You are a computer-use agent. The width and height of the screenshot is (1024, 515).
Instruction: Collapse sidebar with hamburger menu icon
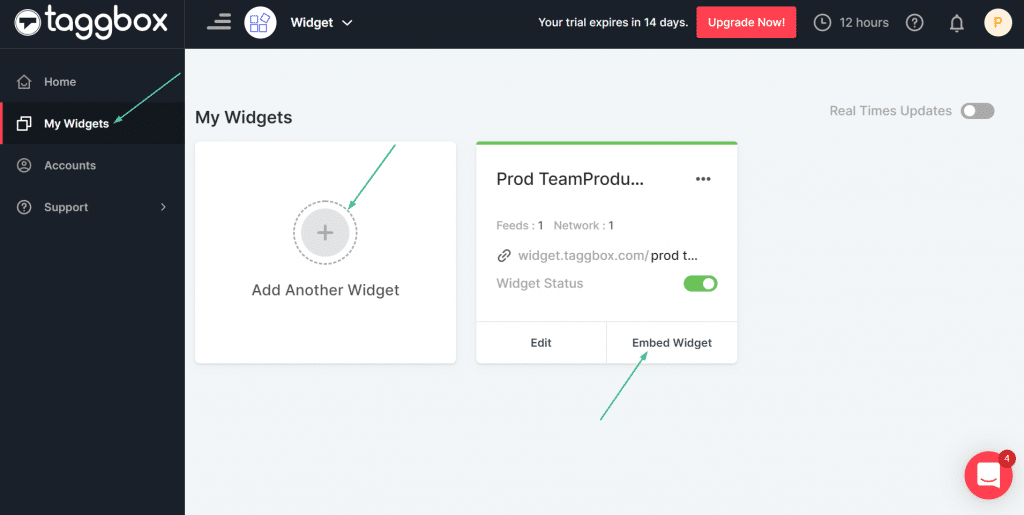(218, 22)
